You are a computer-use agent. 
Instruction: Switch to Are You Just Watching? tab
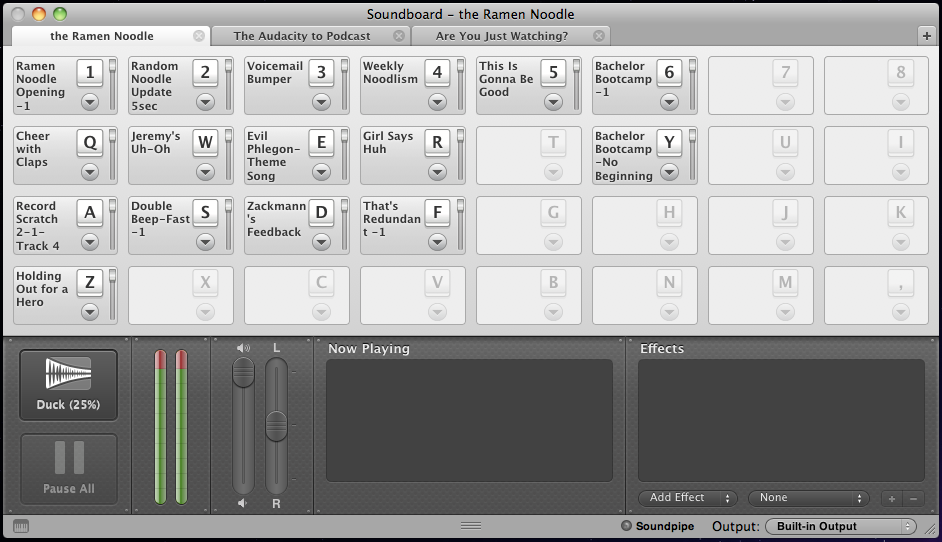click(x=502, y=36)
